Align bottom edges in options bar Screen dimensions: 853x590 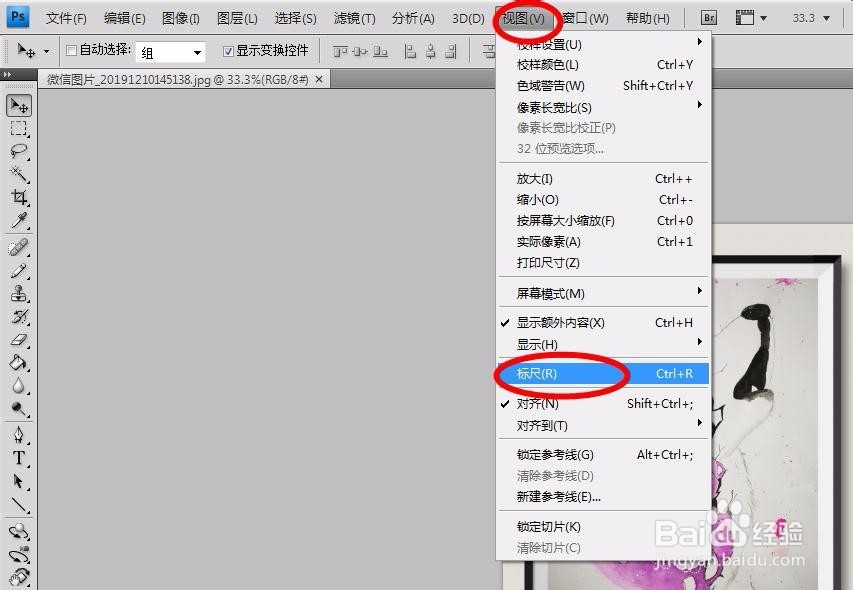[380, 52]
